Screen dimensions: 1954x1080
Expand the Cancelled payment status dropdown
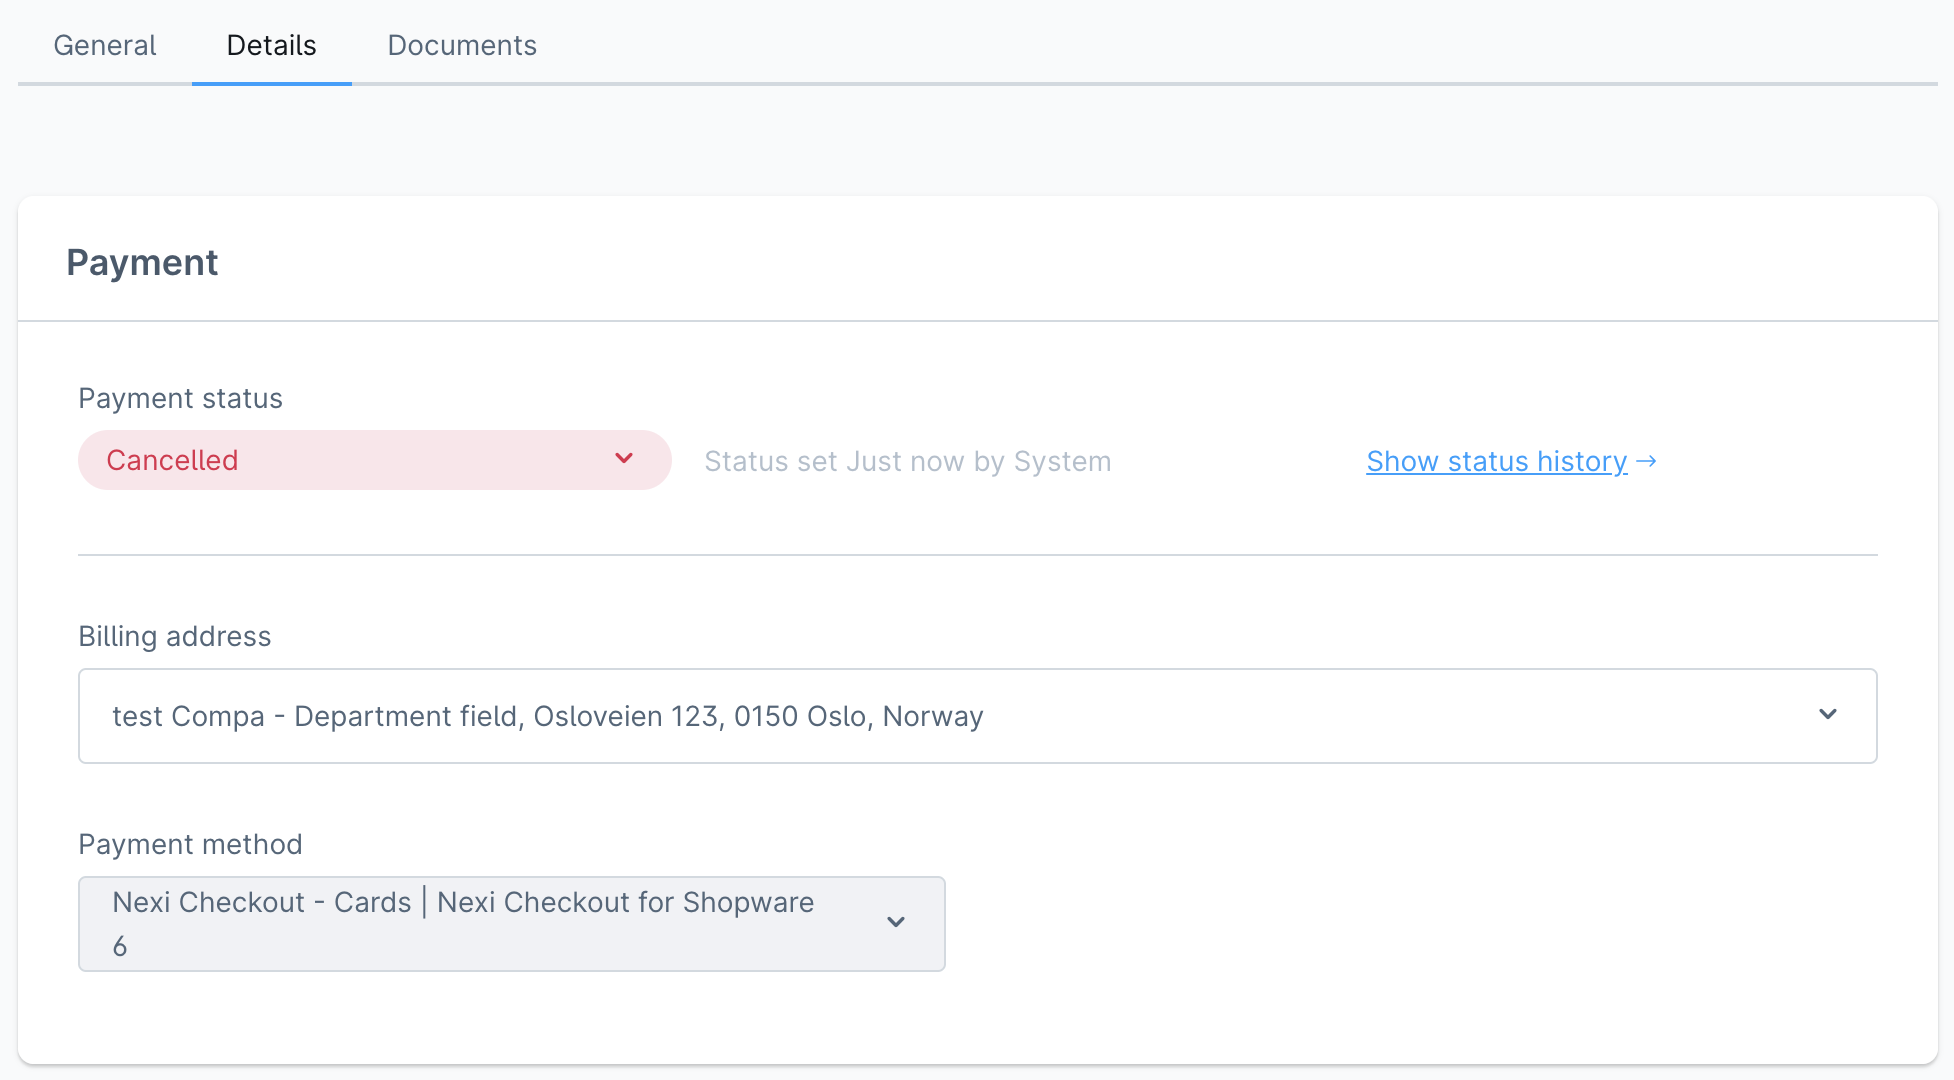click(374, 460)
